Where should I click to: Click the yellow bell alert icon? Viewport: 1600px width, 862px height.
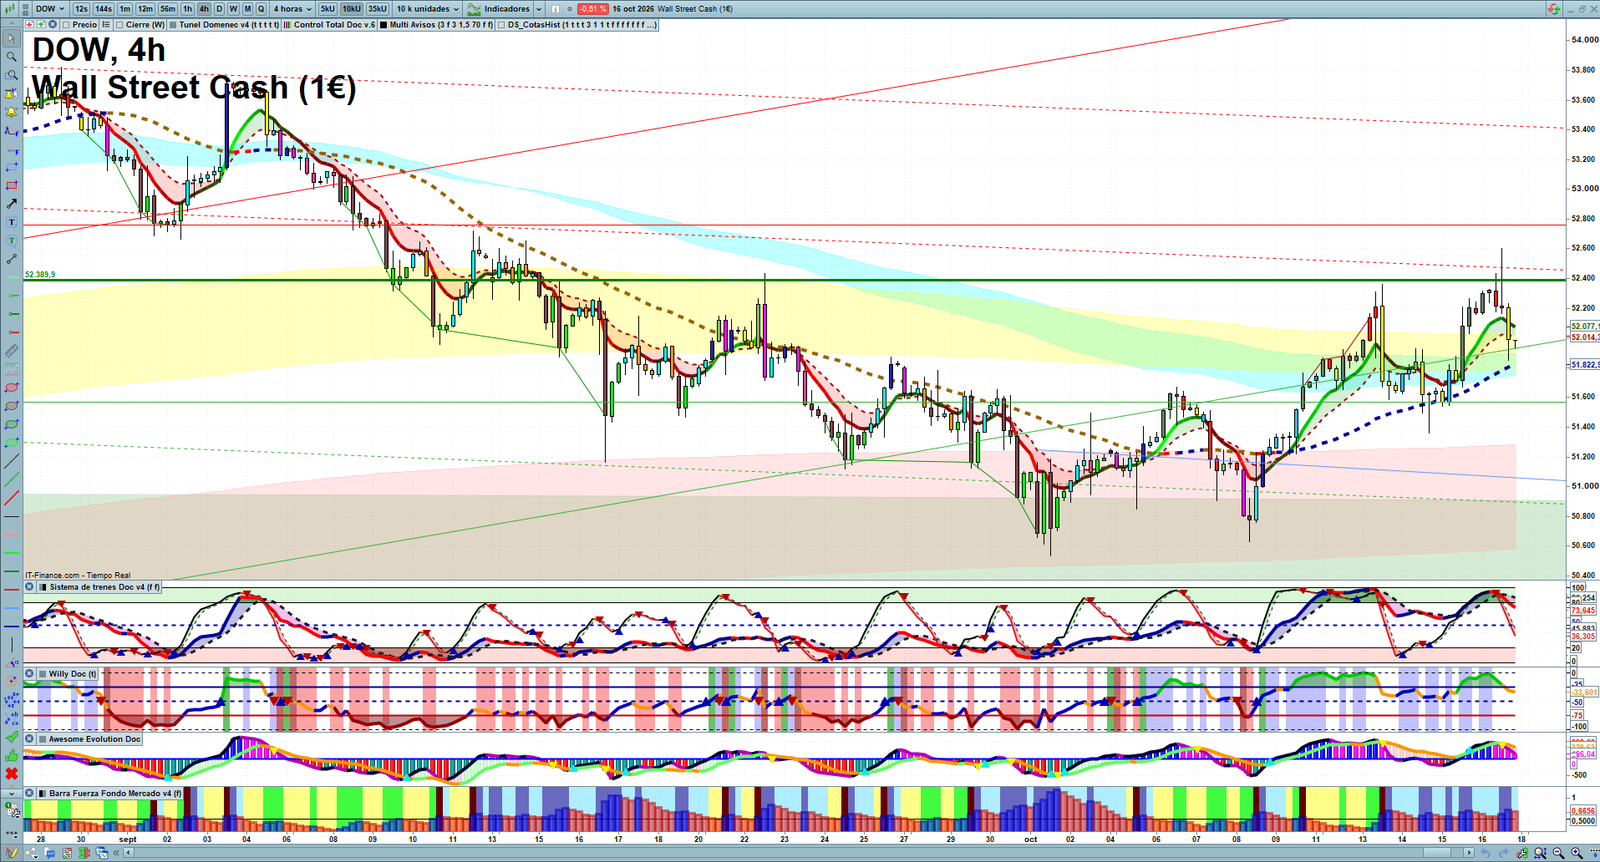point(12,111)
